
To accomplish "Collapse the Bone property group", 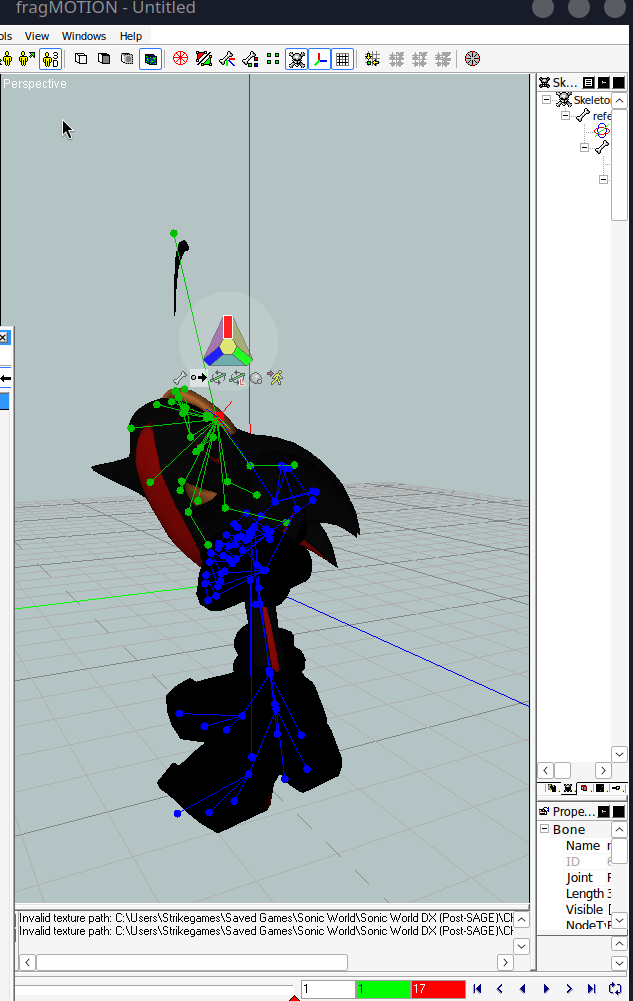I will point(545,829).
